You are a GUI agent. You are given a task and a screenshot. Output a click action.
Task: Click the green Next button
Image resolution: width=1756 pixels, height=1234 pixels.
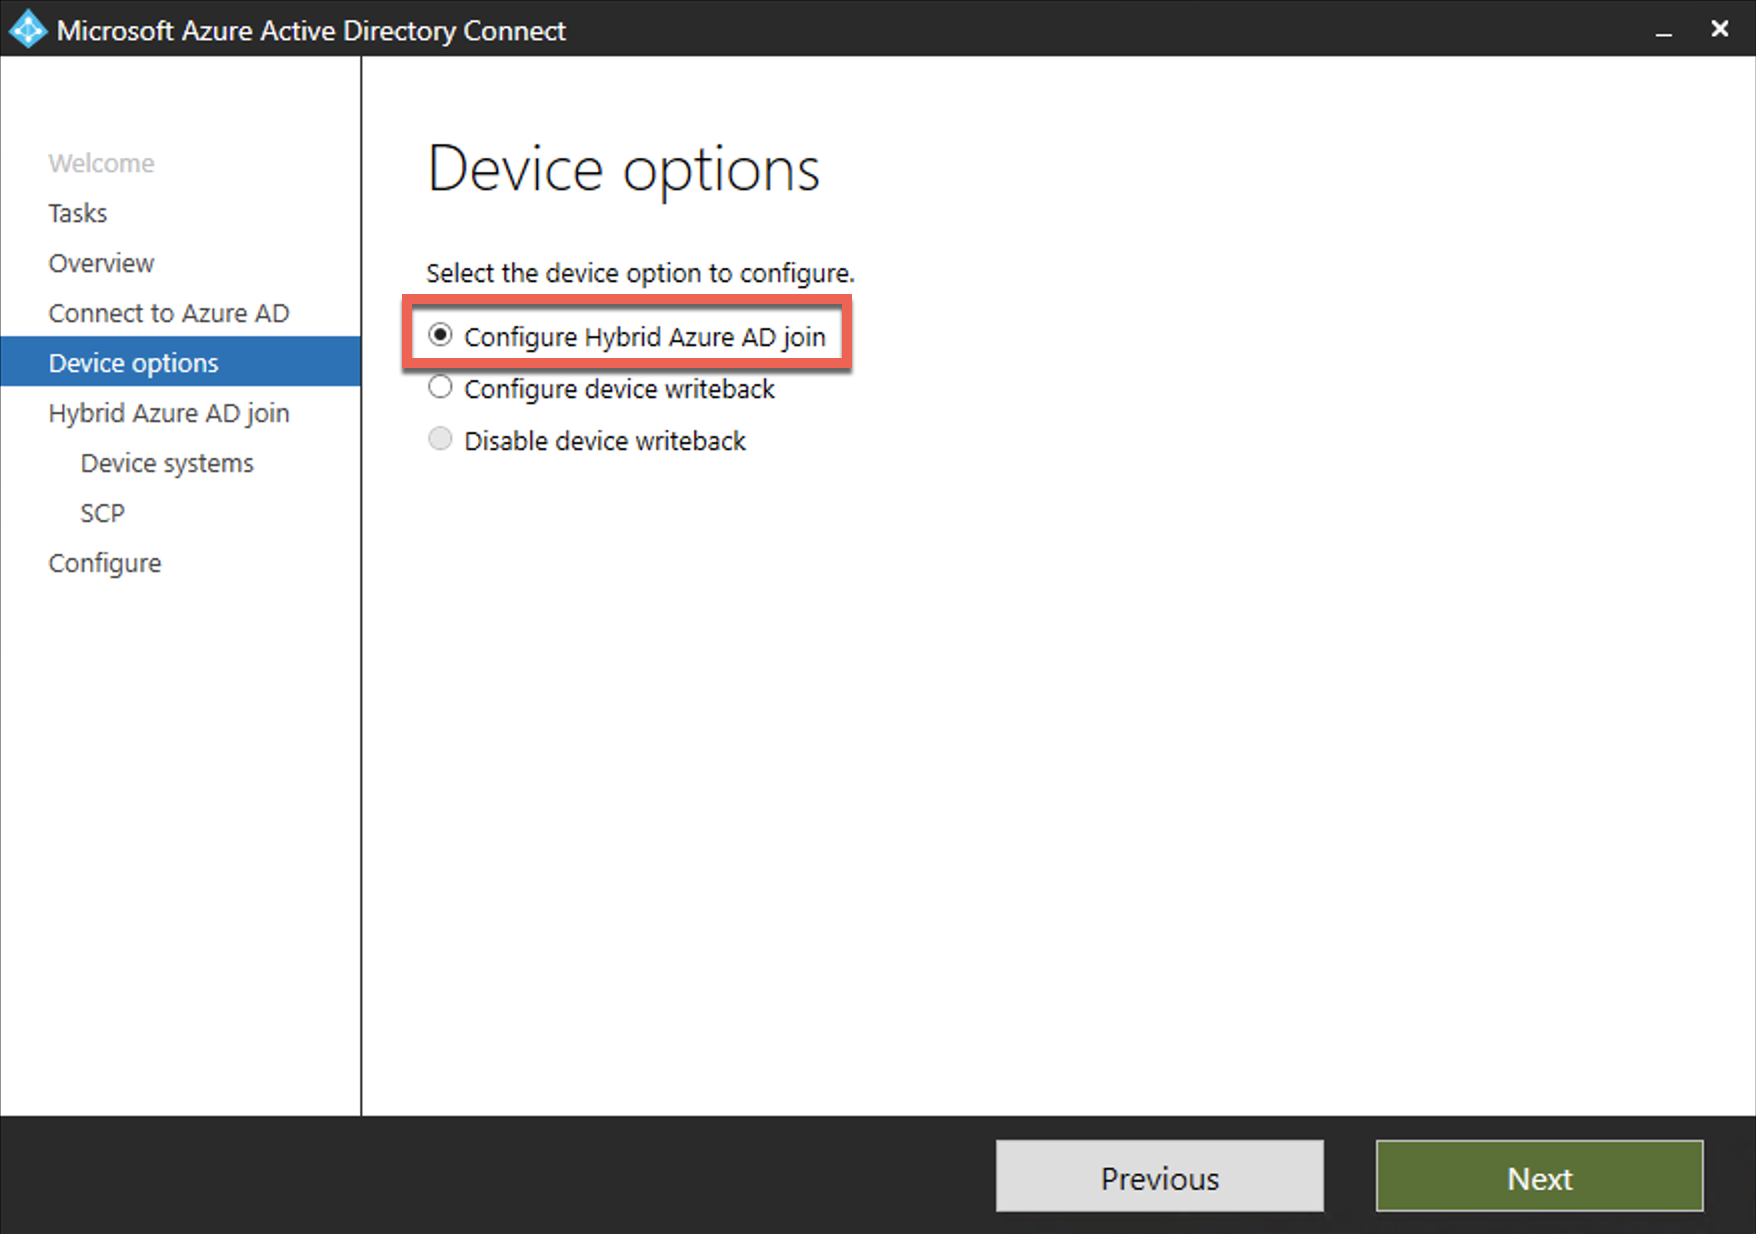pos(1540,1176)
